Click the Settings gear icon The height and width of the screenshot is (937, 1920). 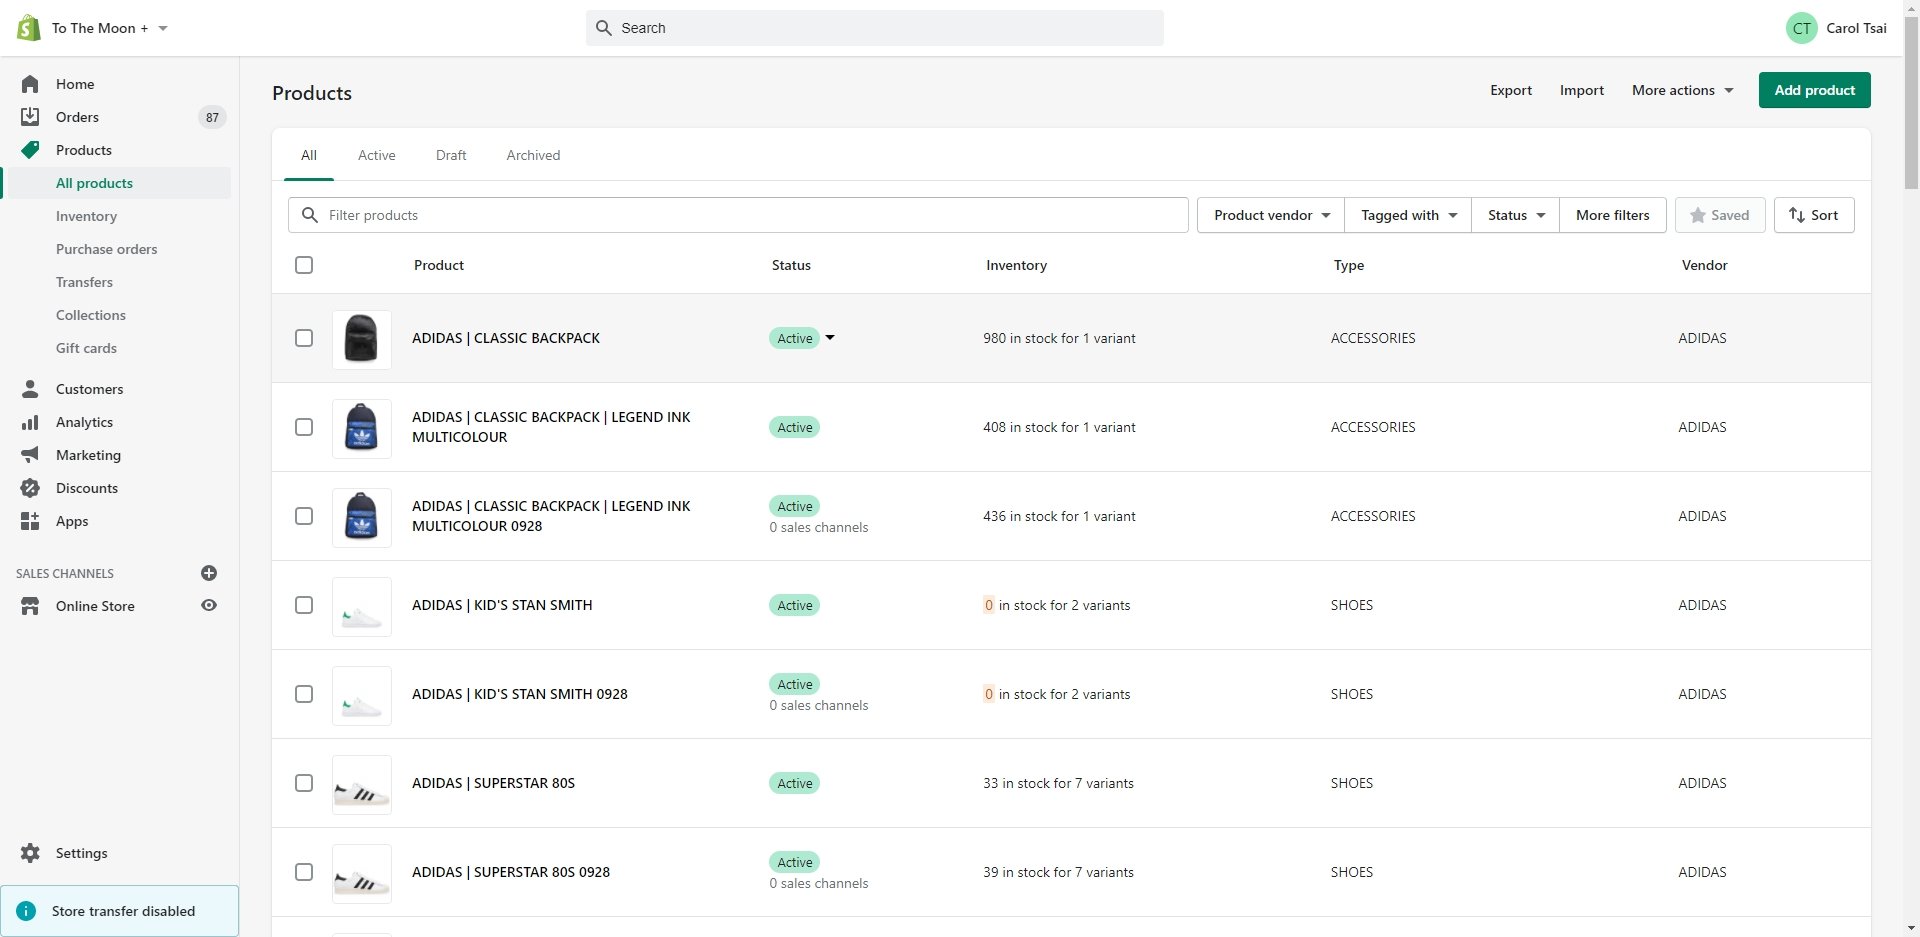(x=30, y=853)
